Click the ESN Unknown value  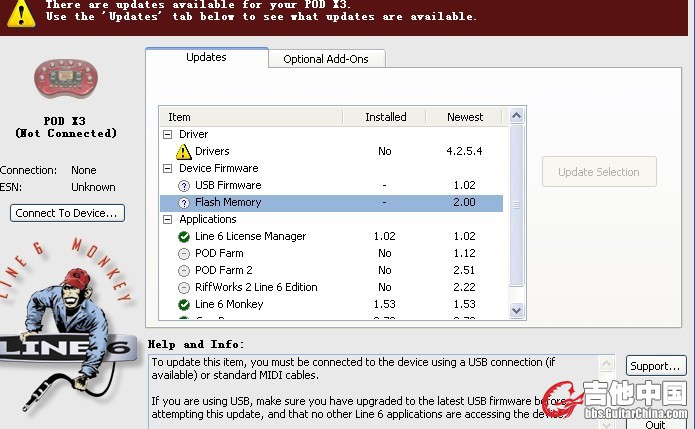(x=93, y=187)
